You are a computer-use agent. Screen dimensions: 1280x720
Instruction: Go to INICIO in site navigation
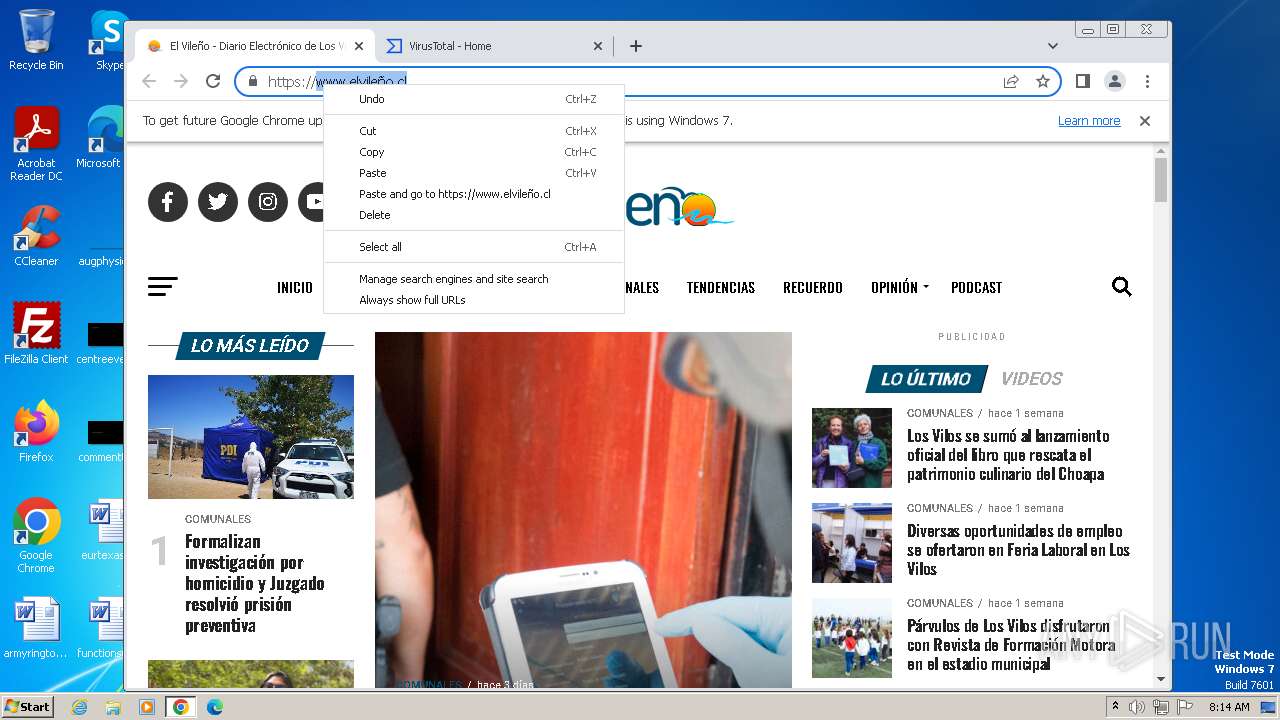click(295, 288)
